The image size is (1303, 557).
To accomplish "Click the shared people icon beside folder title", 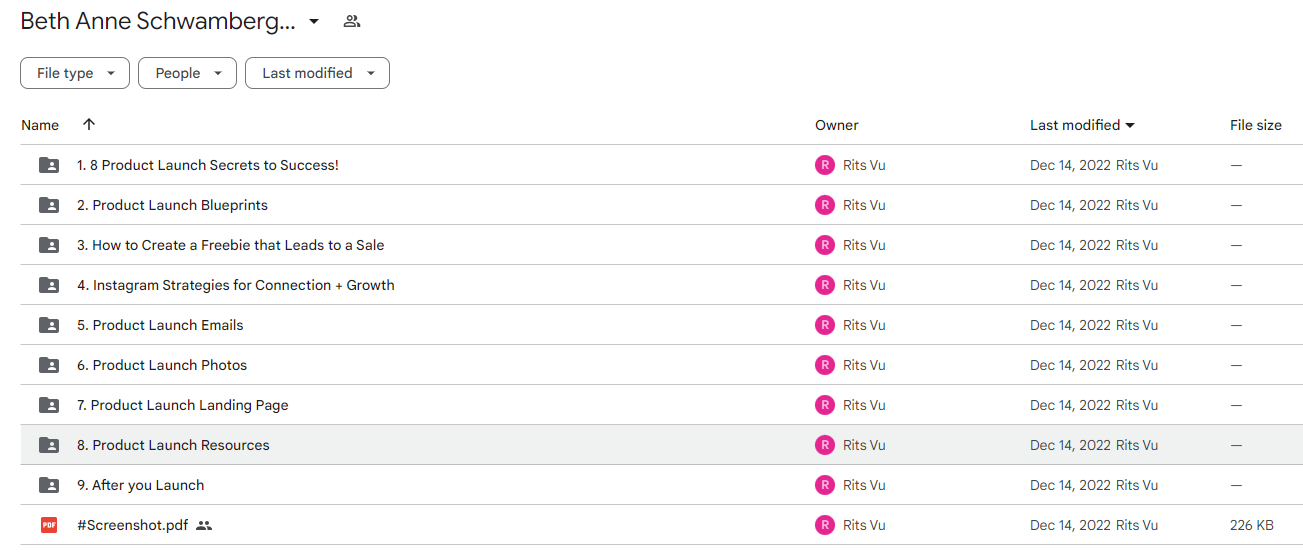I will pyautogui.click(x=351, y=21).
